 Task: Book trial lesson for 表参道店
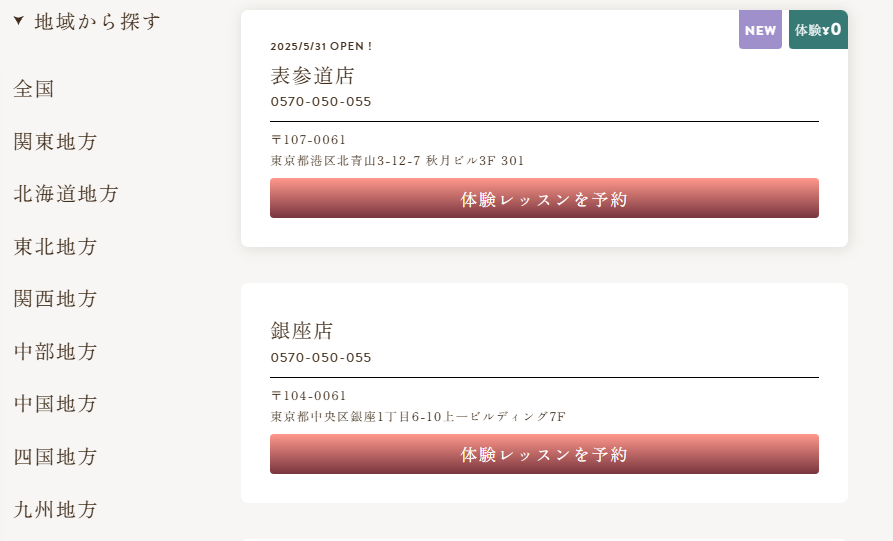pos(544,198)
